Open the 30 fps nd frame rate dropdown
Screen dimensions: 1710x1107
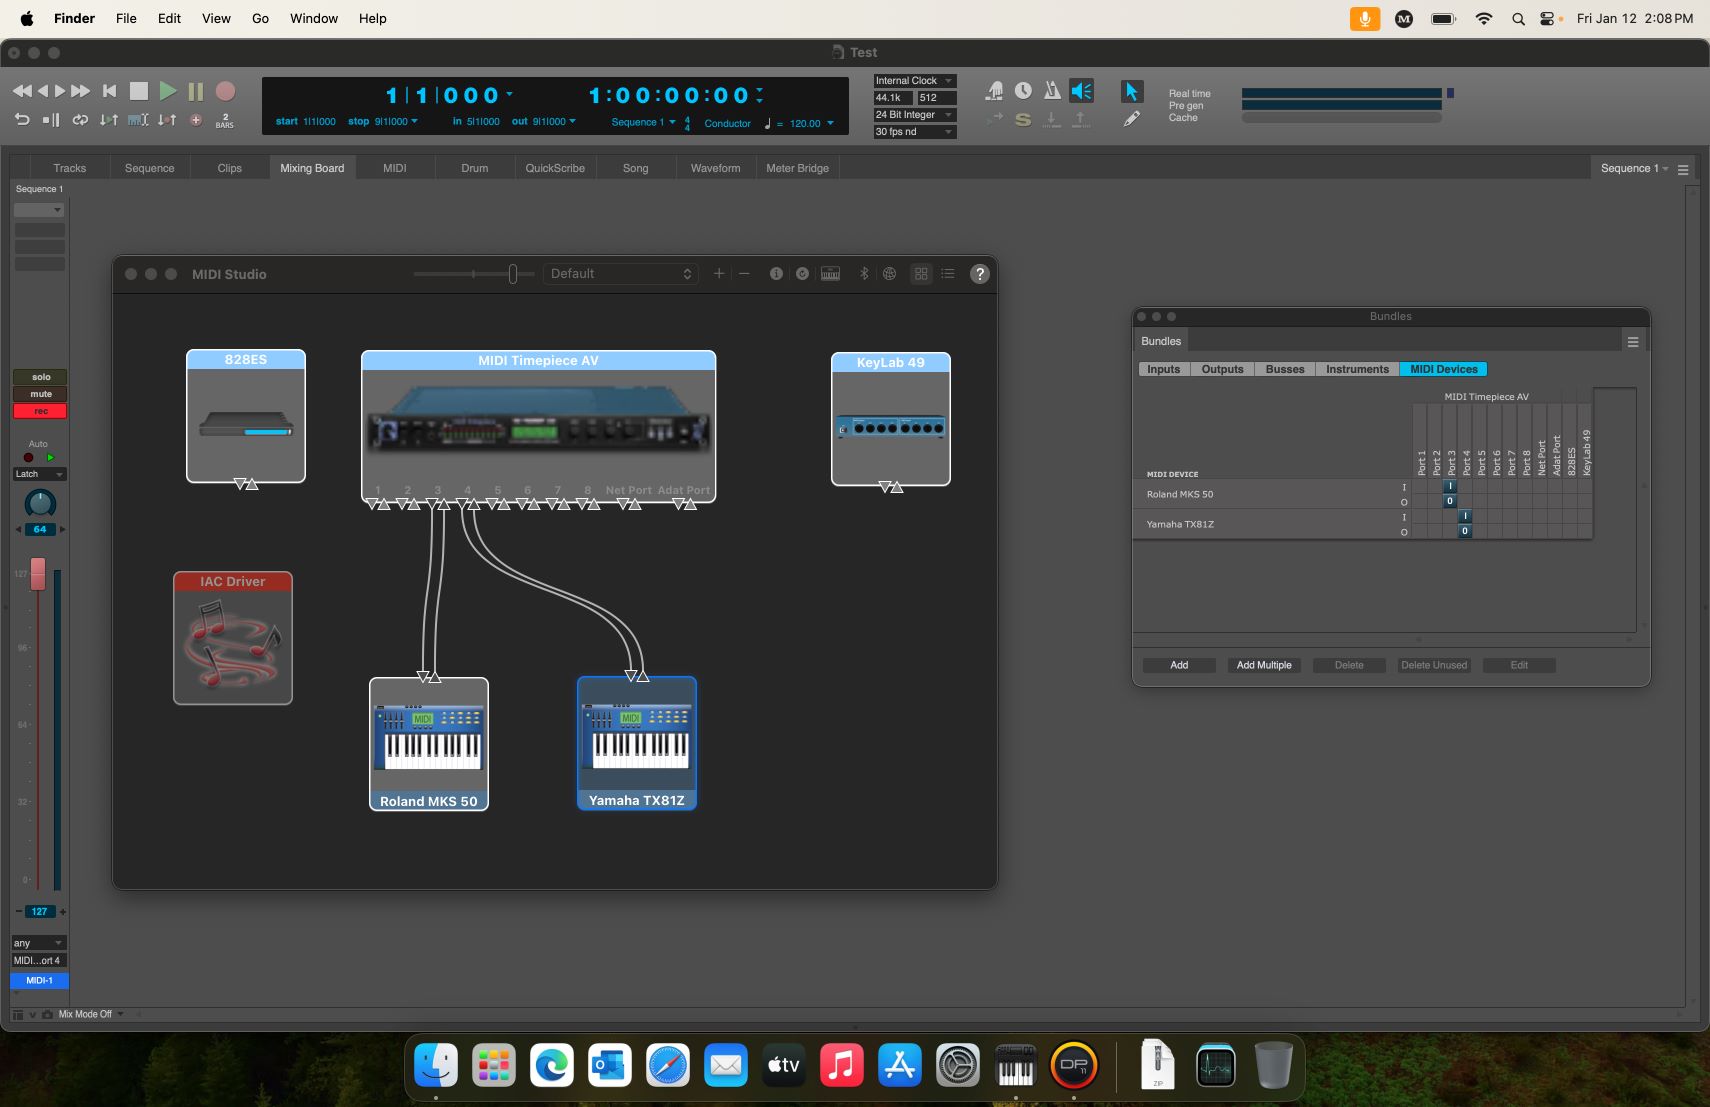tap(915, 132)
